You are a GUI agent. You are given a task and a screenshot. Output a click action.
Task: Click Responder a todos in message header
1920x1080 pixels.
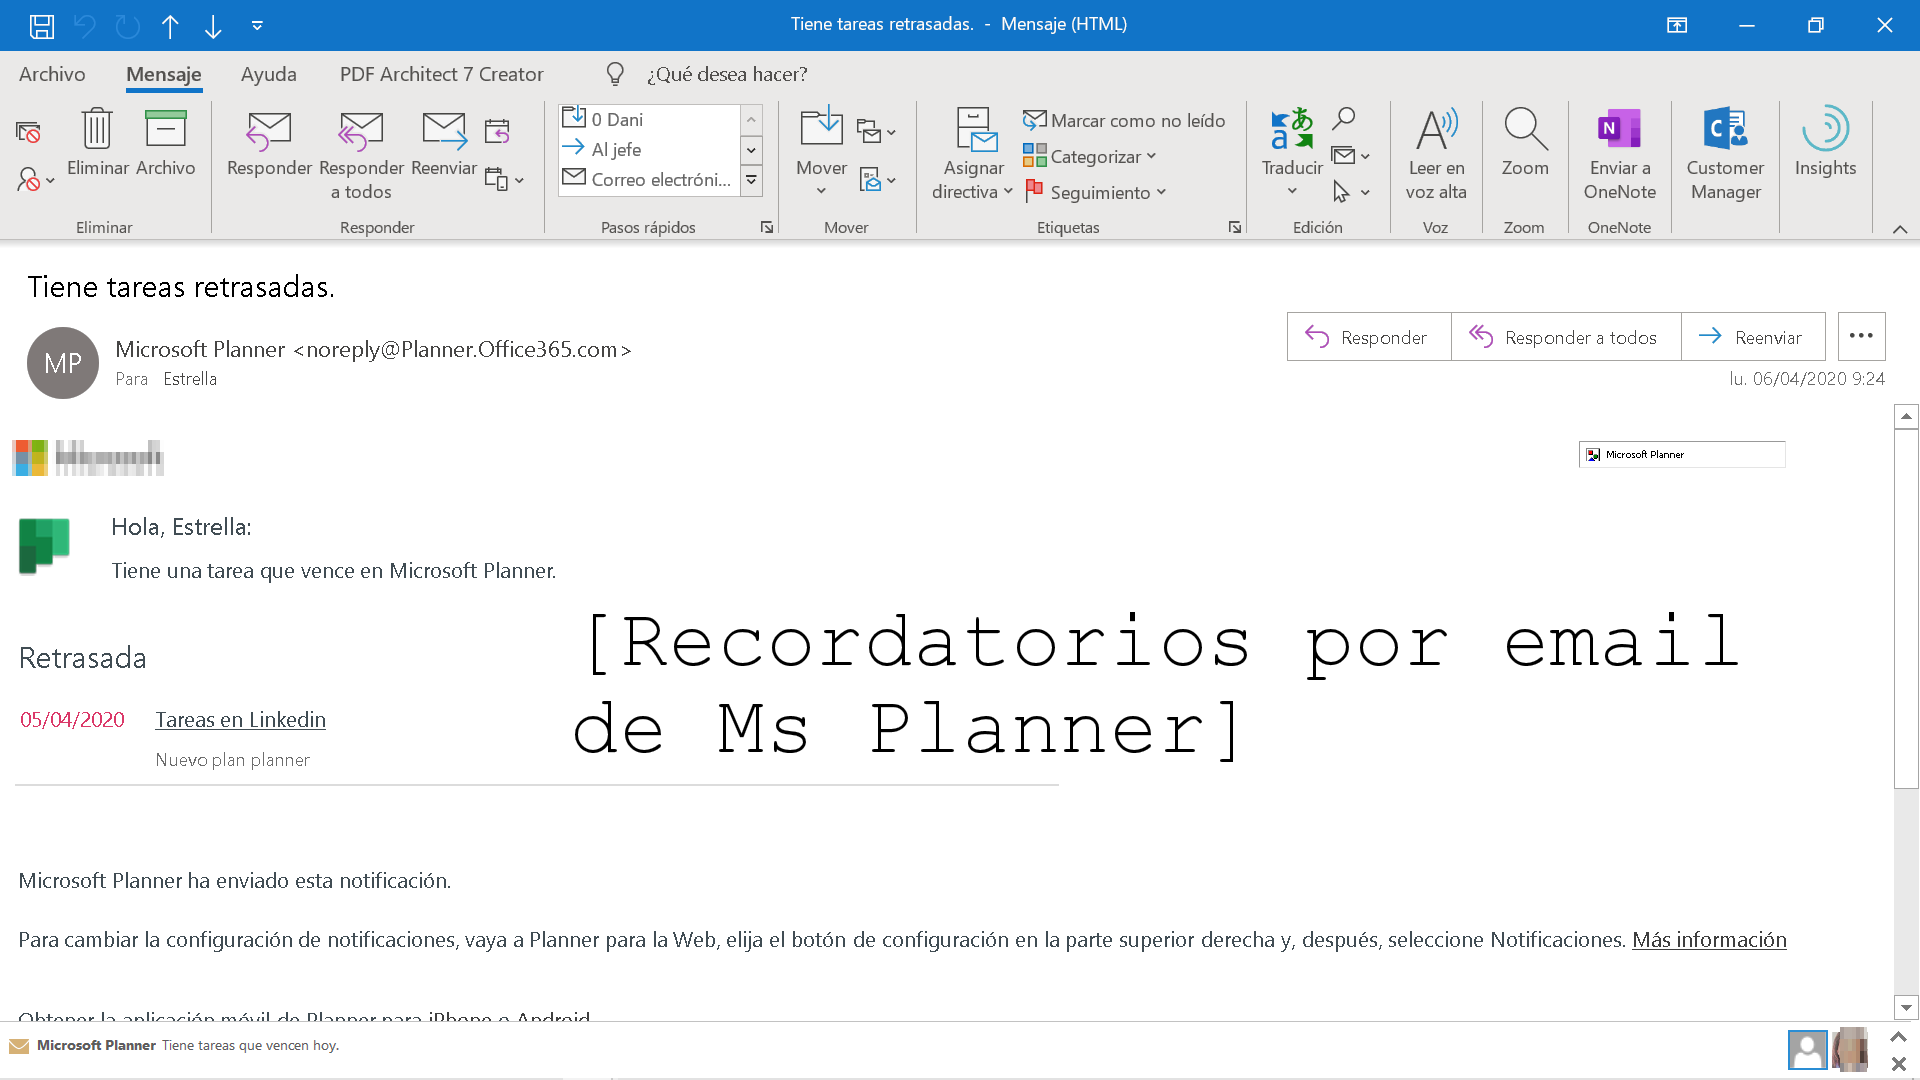tap(1565, 337)
